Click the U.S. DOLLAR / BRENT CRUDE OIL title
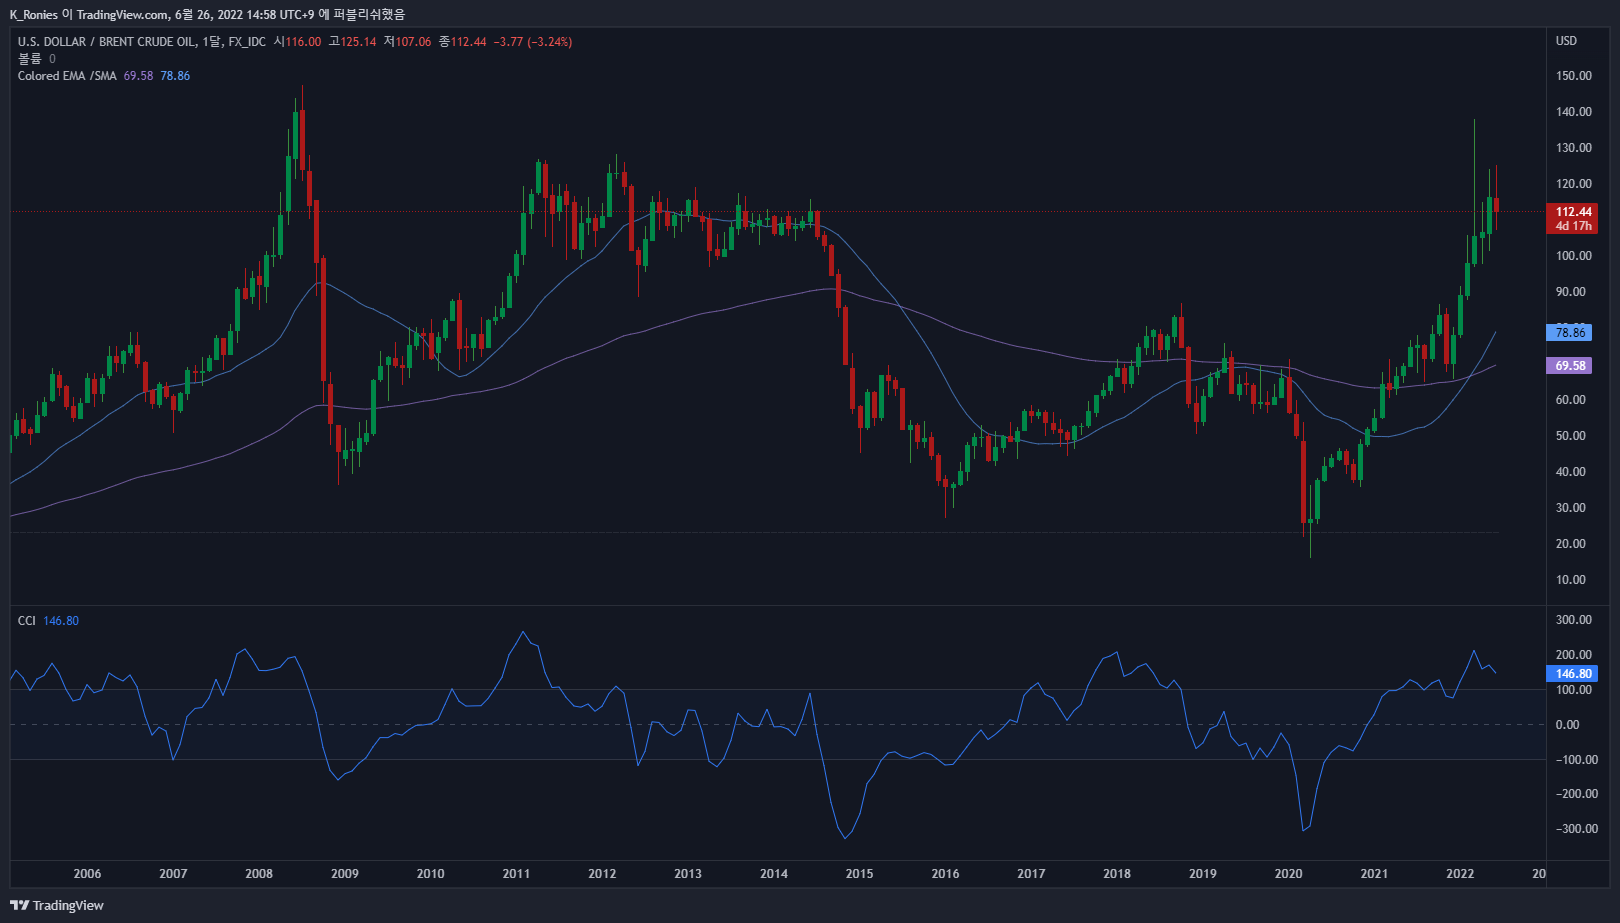This screenshot has height=923, width=1620. [107, 42]
